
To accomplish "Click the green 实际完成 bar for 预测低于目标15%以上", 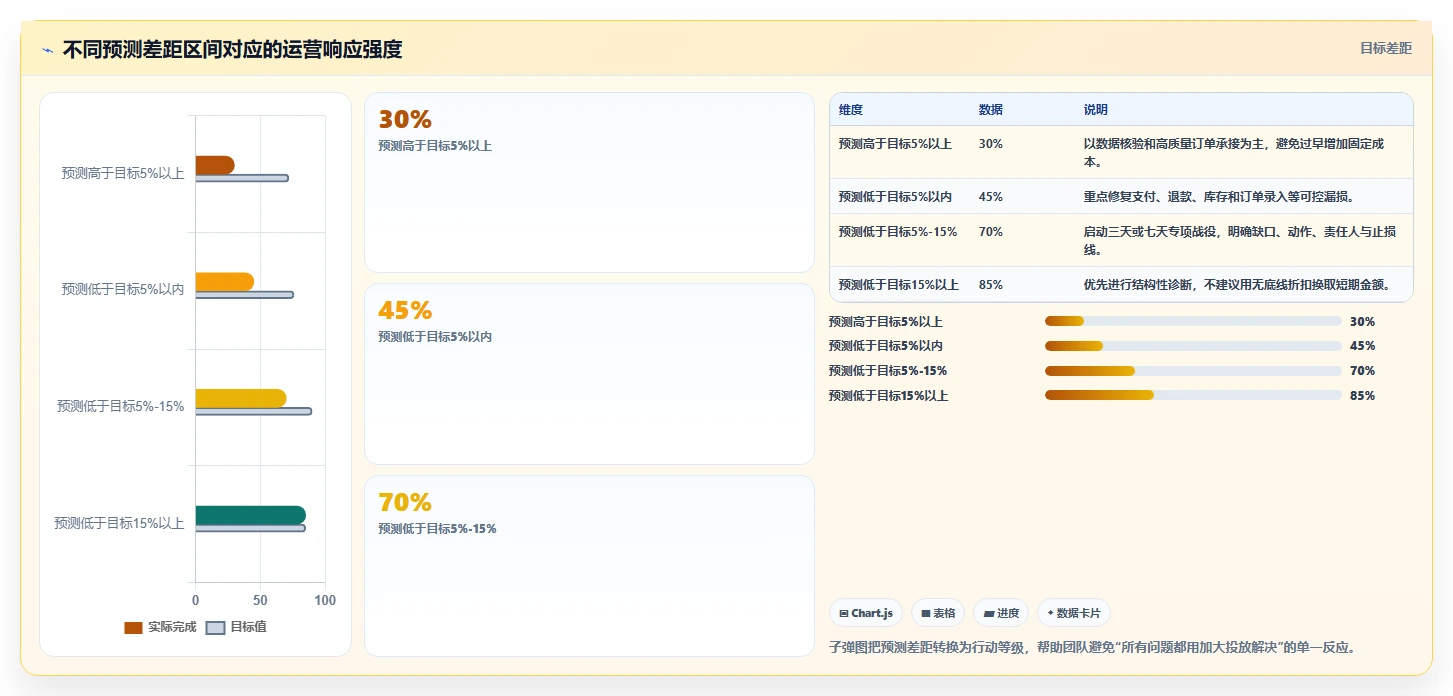I will (x=251, y=515).
